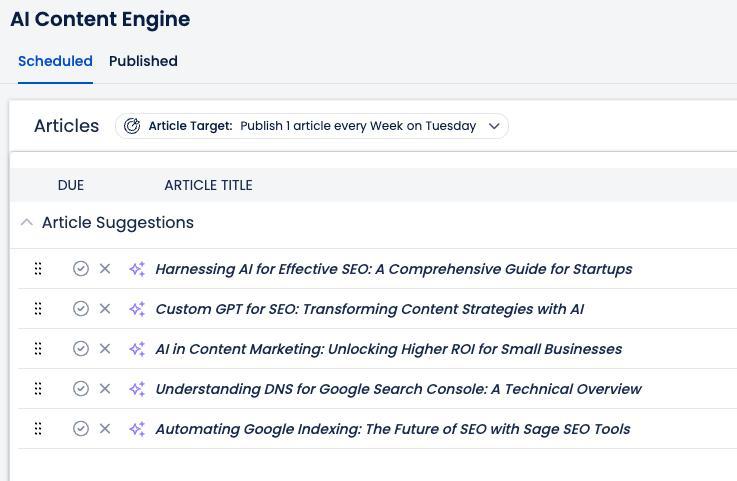
Task: Open the Article Target schedule dropdown
Action: 493,126
